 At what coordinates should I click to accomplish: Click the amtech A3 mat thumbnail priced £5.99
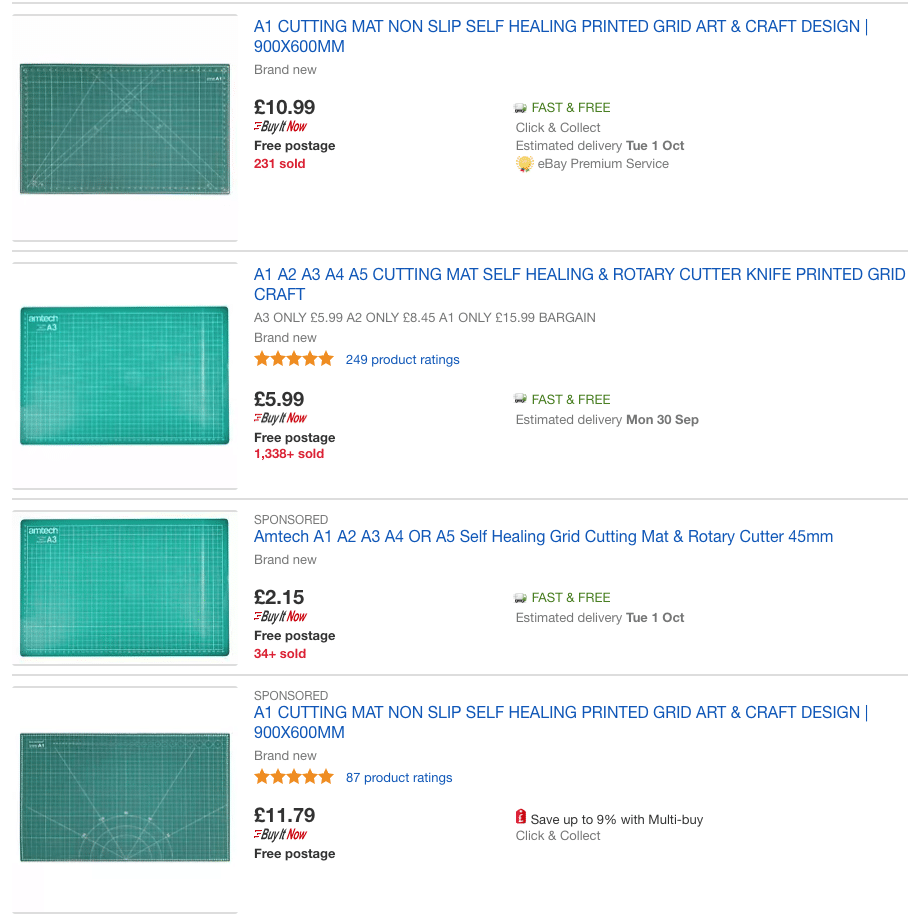pyautogui.click(x=124, y=375)
